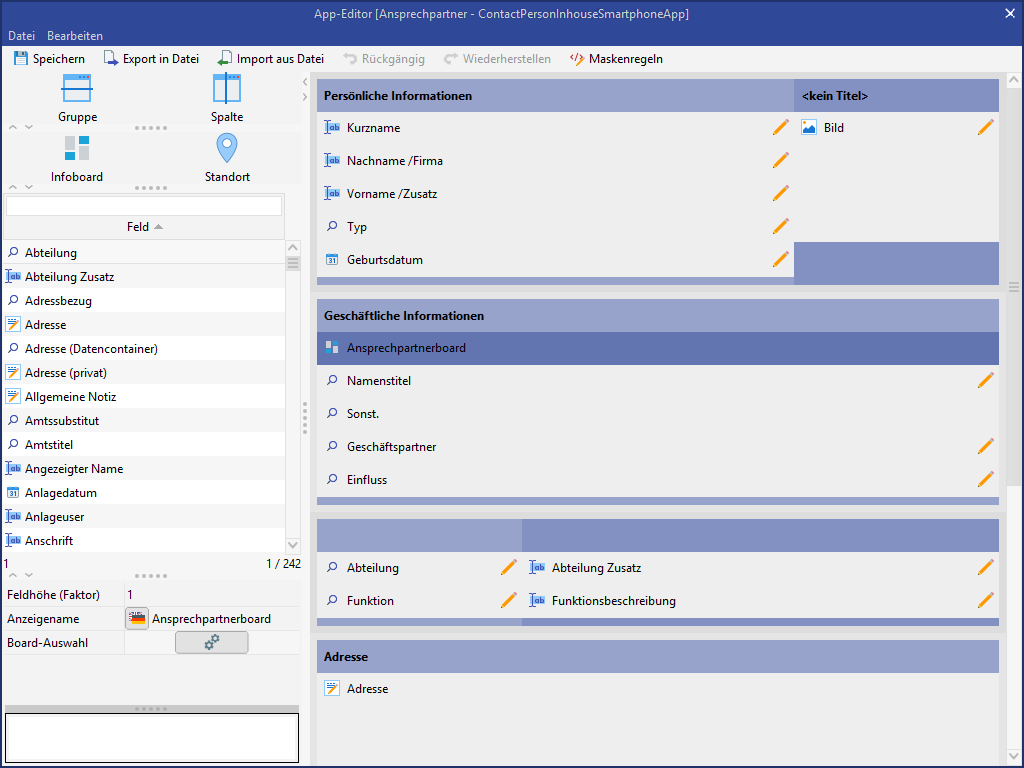Click the pencil icon next to Kurzname
1024x768 pixels.
click(780, 128)
